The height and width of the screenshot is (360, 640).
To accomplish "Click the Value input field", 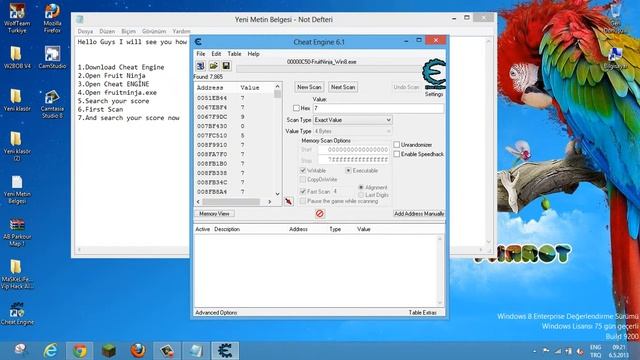I will 378,108.
